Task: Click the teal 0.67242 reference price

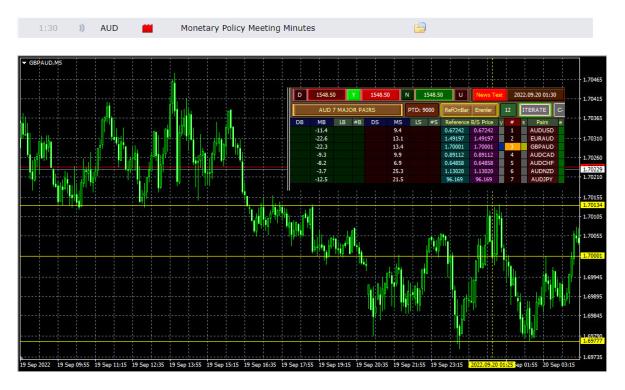Action: (x=454, y=130)
